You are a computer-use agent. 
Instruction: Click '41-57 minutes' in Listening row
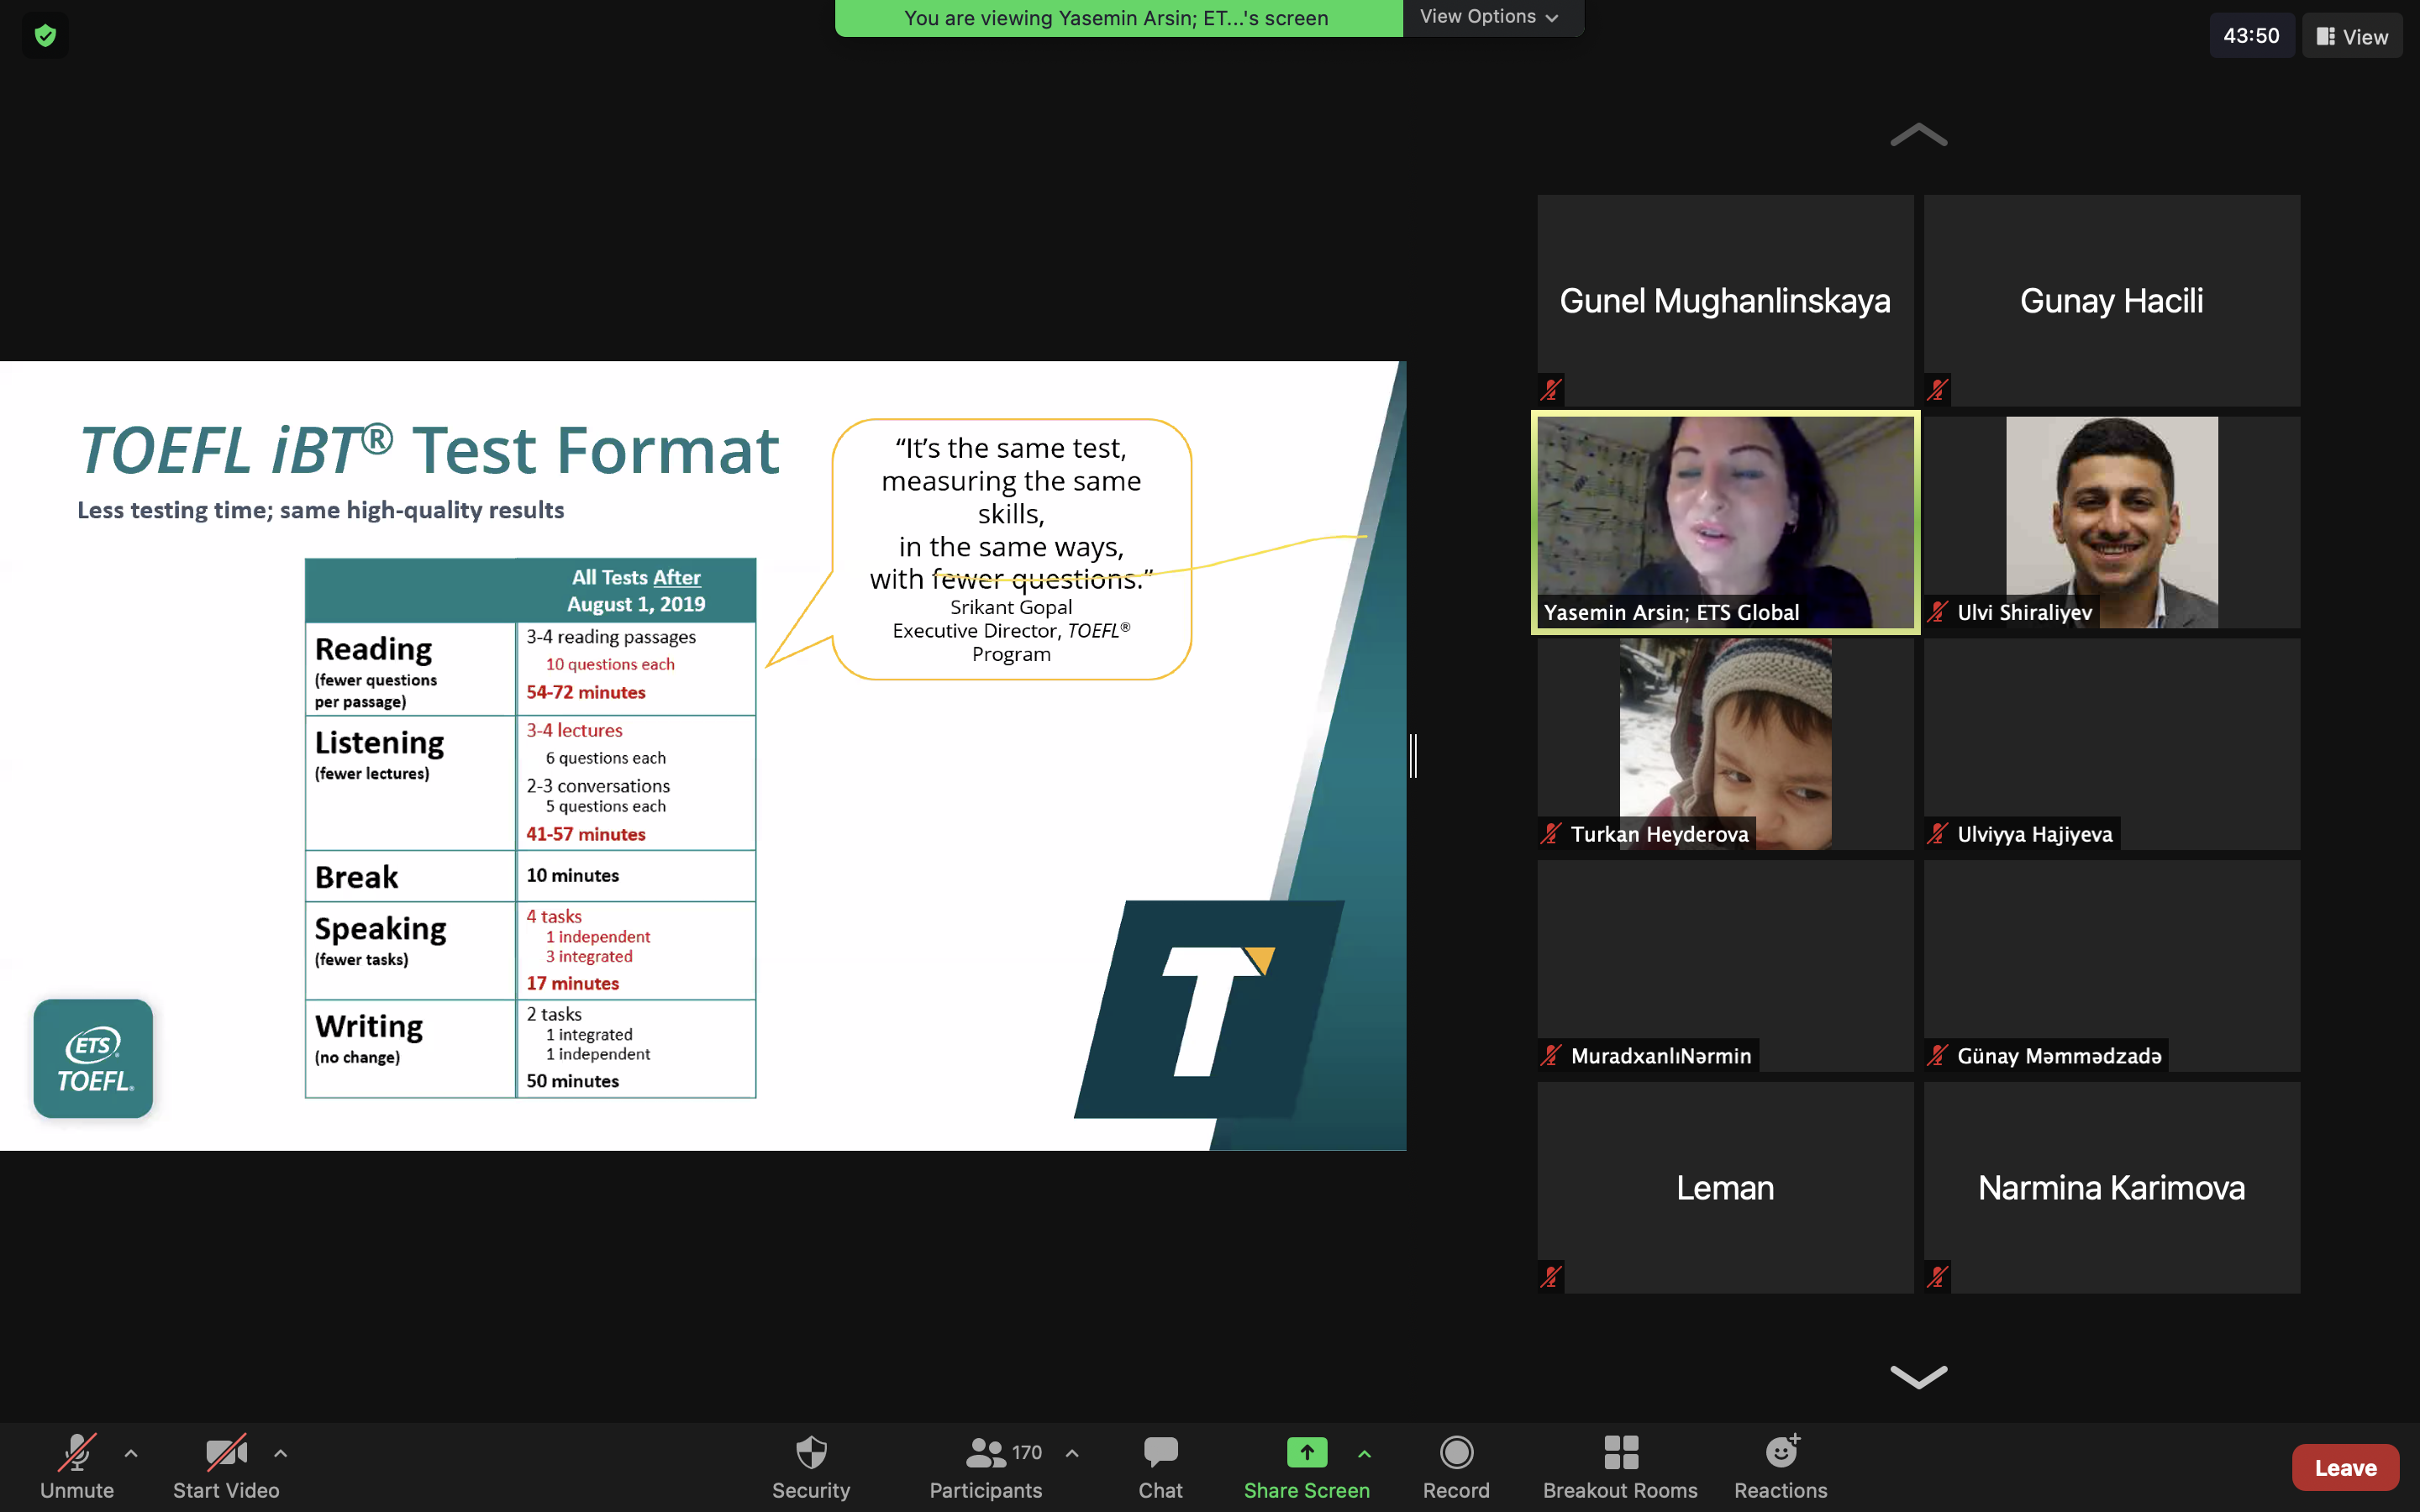(586, 834)
